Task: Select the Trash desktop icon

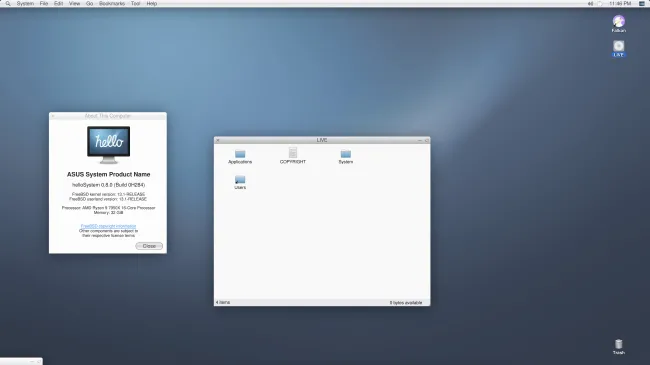Action: (618, 346)
